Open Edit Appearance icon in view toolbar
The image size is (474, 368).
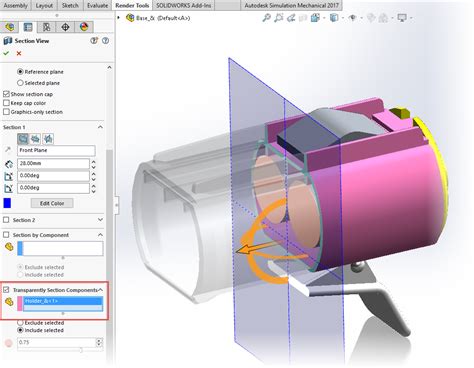coord(371,18)
